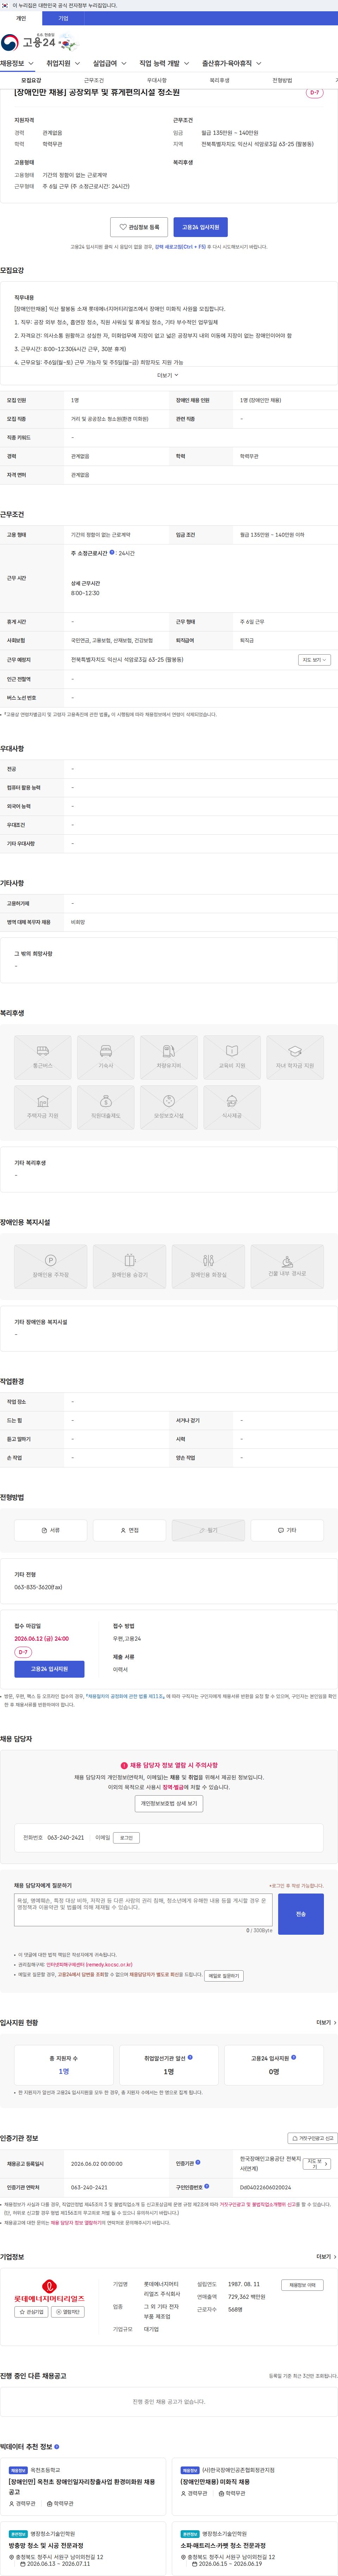Select the 기숙사 welfare icon
The image size is (338, 2576).
pyautogui.click(x=106, y=1057)
